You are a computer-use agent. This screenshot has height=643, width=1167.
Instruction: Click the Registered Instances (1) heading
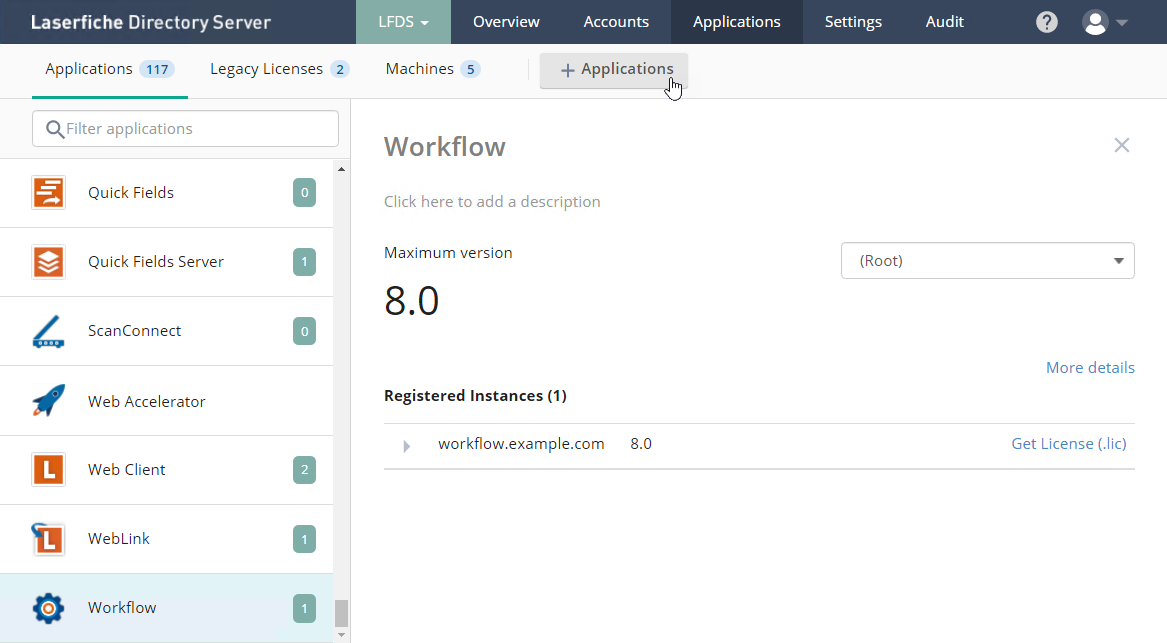(475, 396)
